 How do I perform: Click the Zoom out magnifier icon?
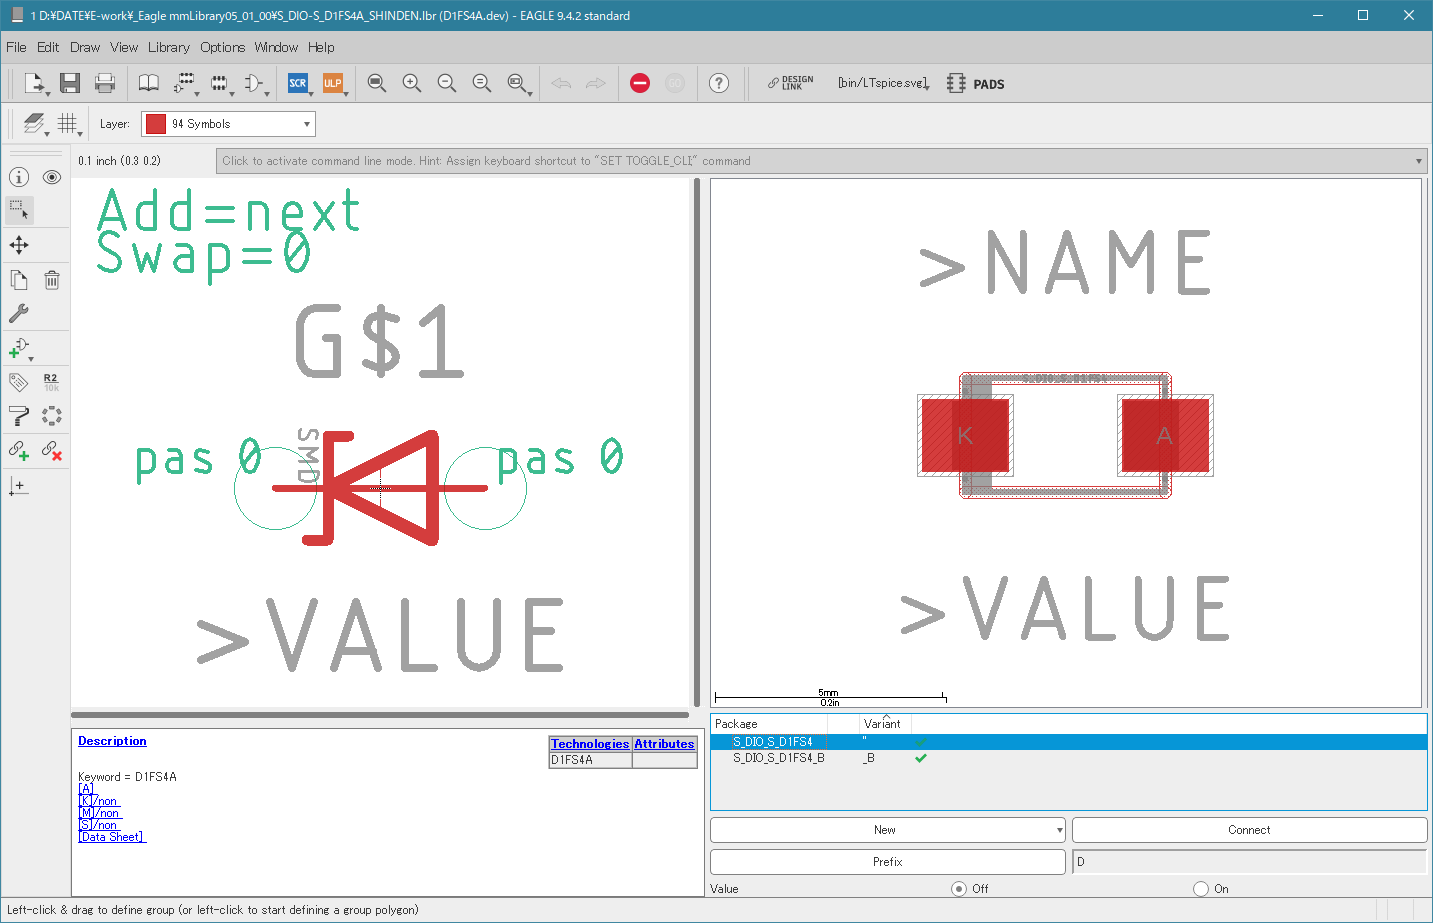tap(447, 83)
